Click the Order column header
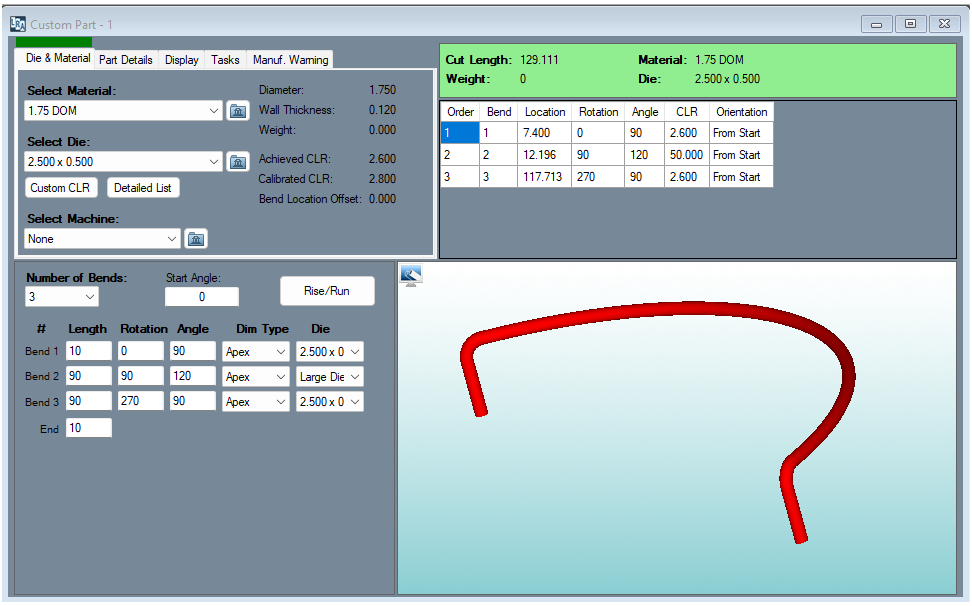The image size is (972, 606). coord(460,112)
